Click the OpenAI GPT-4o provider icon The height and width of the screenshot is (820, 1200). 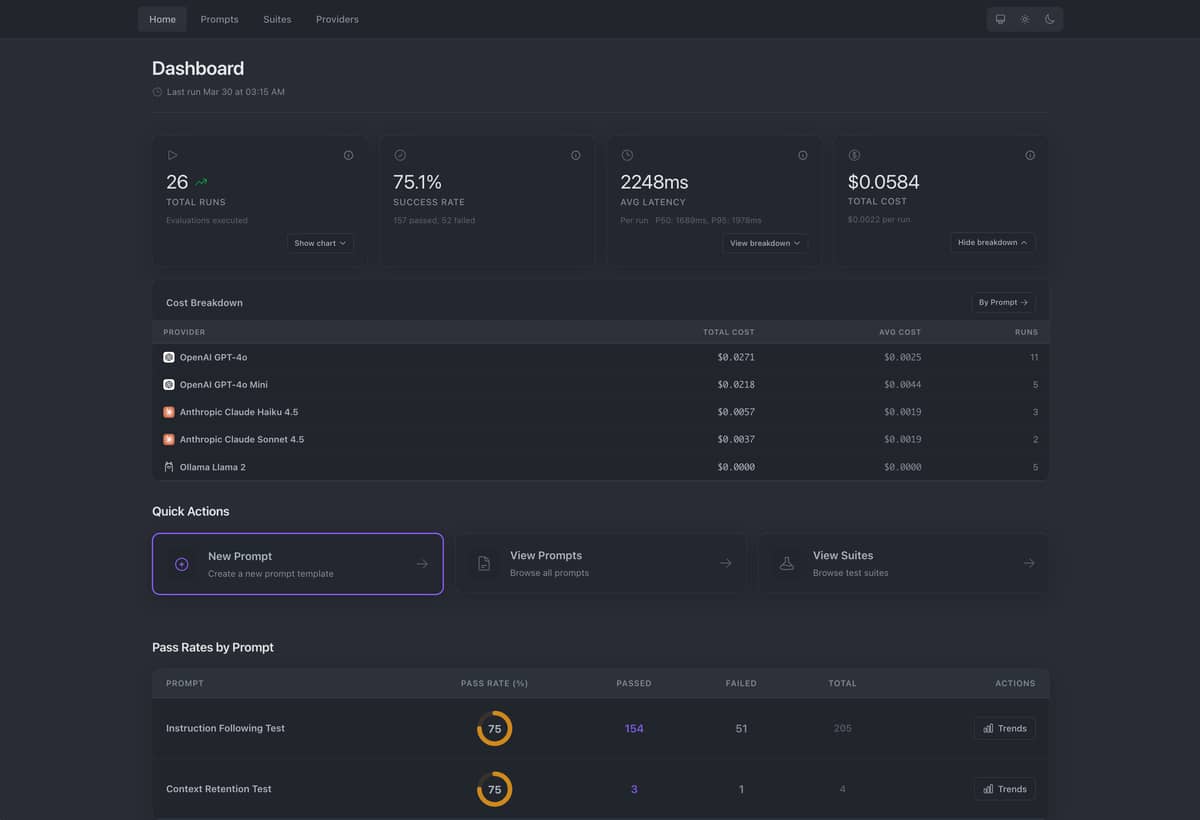169,357
